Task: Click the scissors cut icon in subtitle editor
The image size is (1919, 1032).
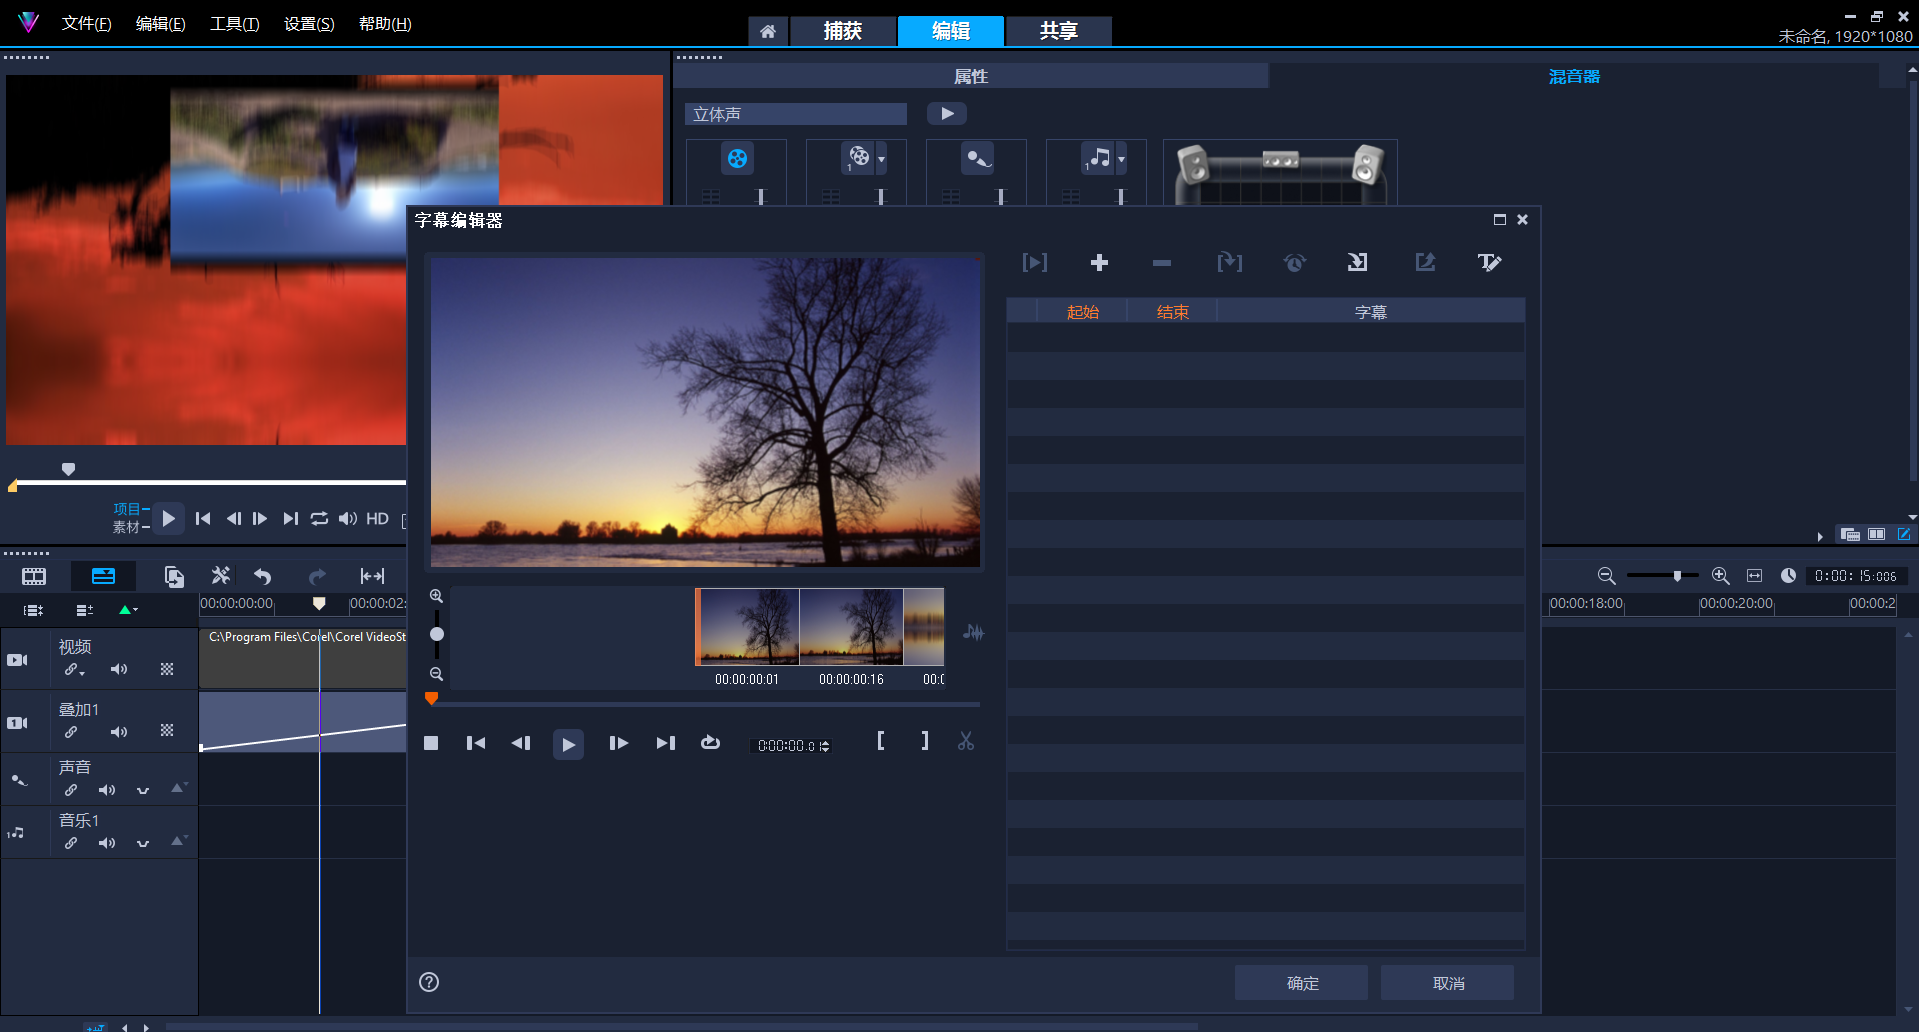Action: tap(965, 741)
